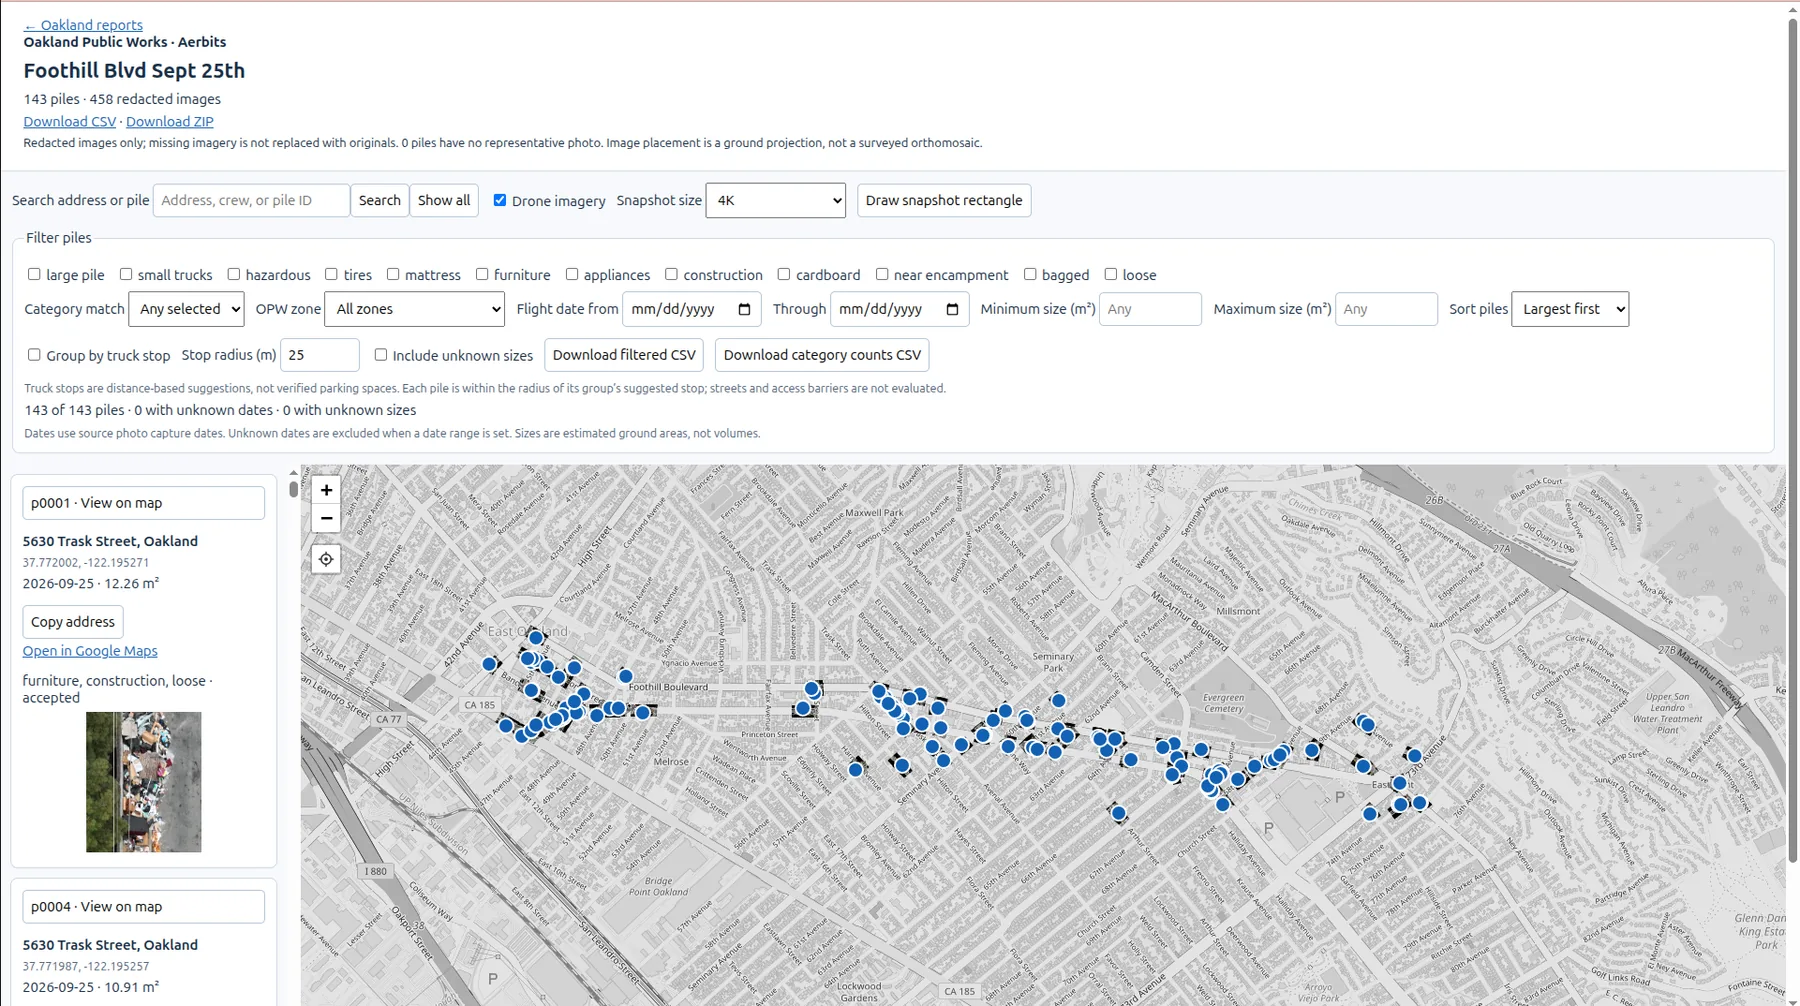
Task: Check the tires filter
Action: coord(331,274)
